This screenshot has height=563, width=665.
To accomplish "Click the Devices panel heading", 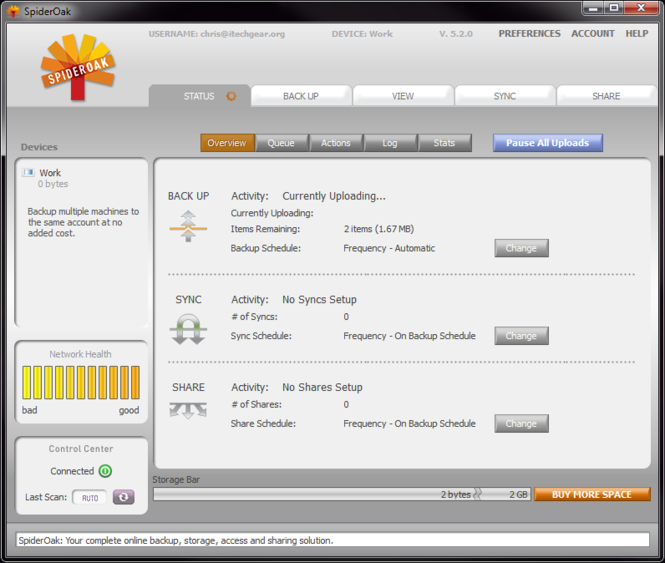I will tap(39, 147).
